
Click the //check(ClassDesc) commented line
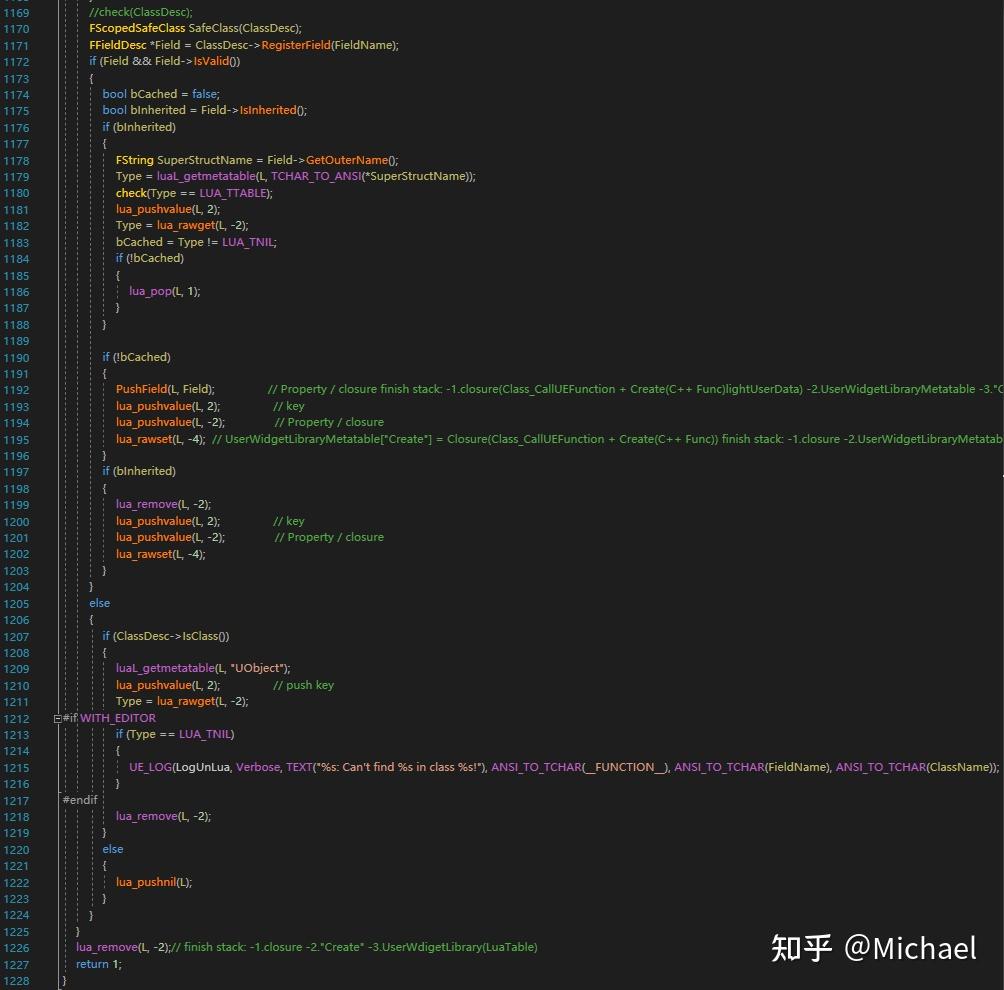coord(140,12)
